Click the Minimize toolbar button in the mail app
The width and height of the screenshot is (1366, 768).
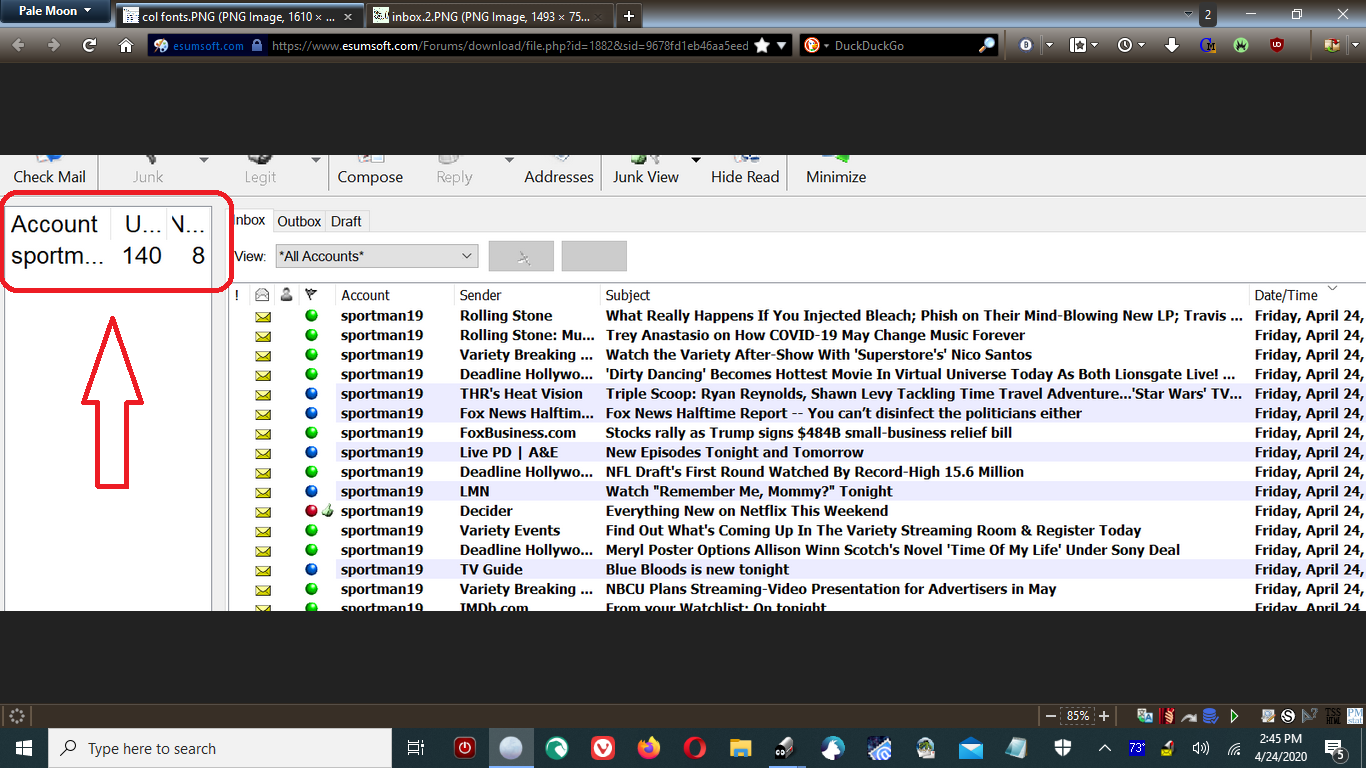(x=836, y=171)
